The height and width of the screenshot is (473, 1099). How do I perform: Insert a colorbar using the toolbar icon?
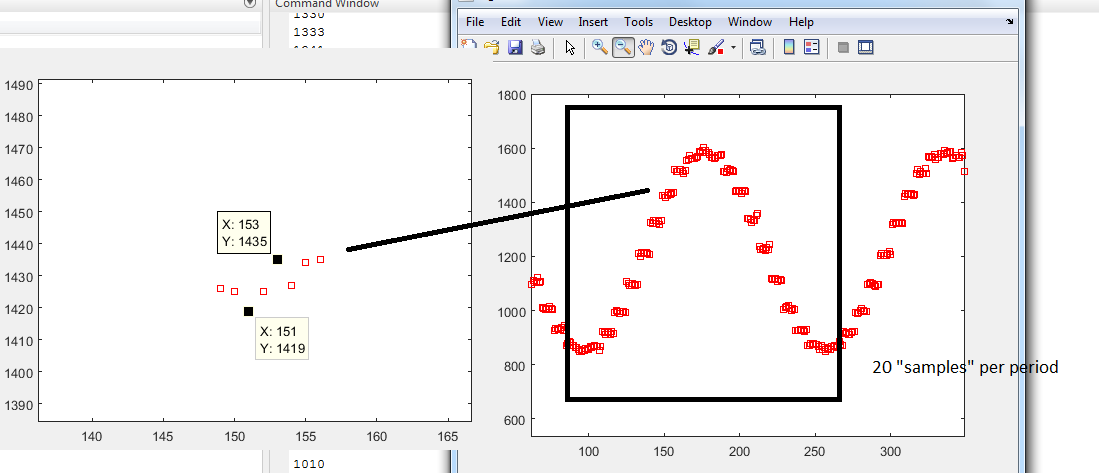789,48
